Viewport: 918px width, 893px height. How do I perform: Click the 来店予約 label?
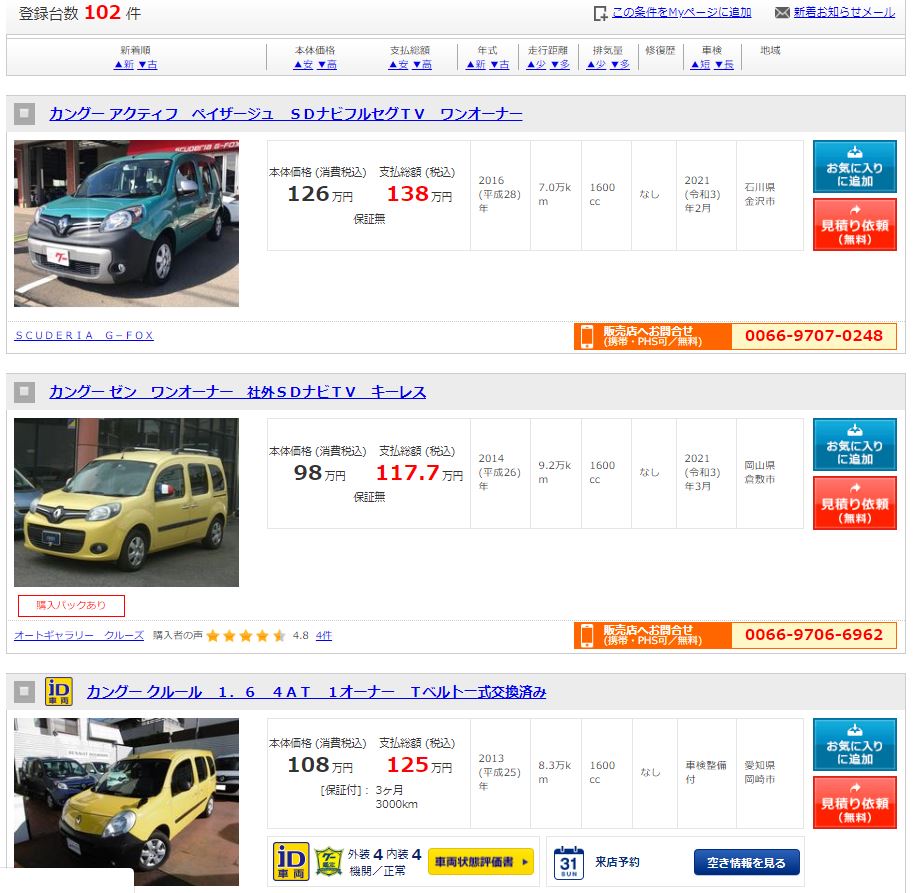click(617, 862)
